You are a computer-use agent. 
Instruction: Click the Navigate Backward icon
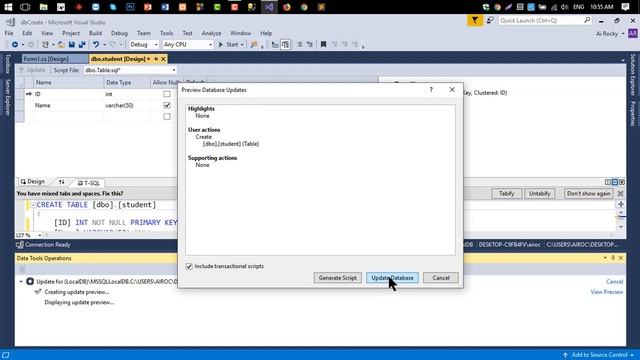tap(15, 44)
